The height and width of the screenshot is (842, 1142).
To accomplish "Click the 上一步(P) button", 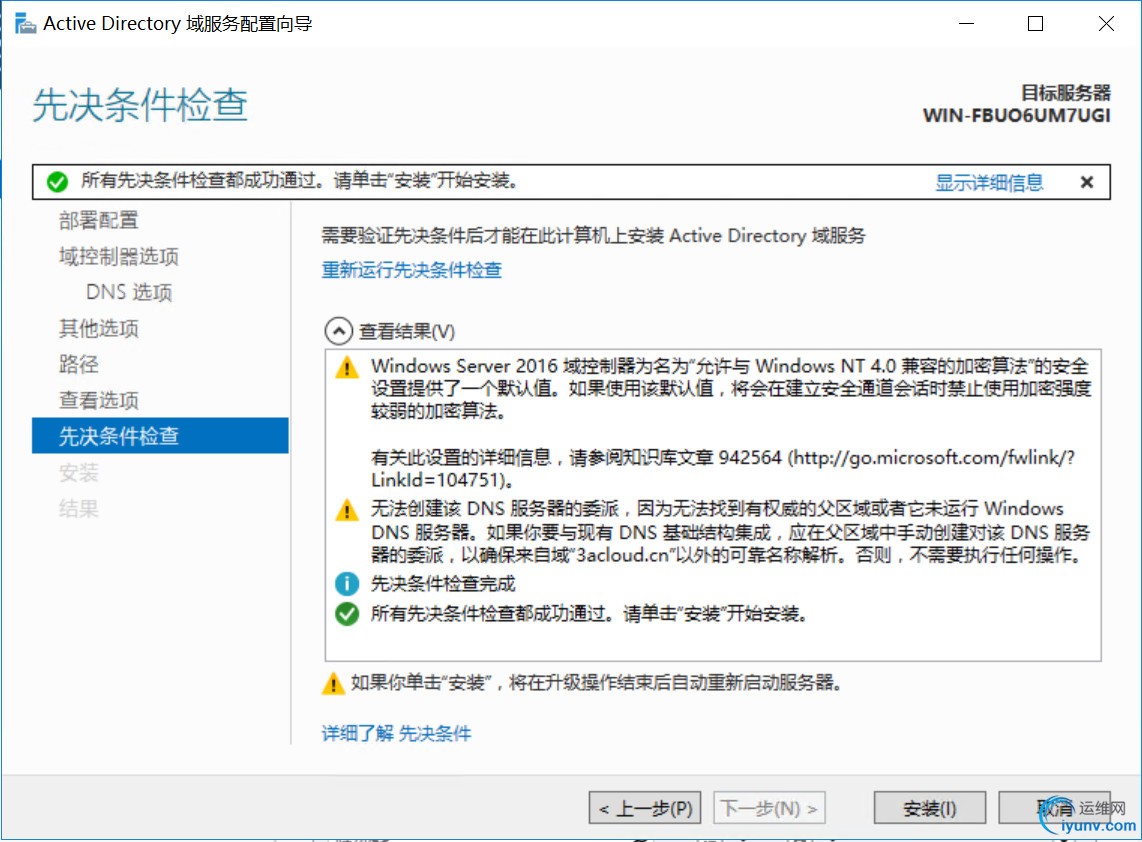I will point(645,808).
